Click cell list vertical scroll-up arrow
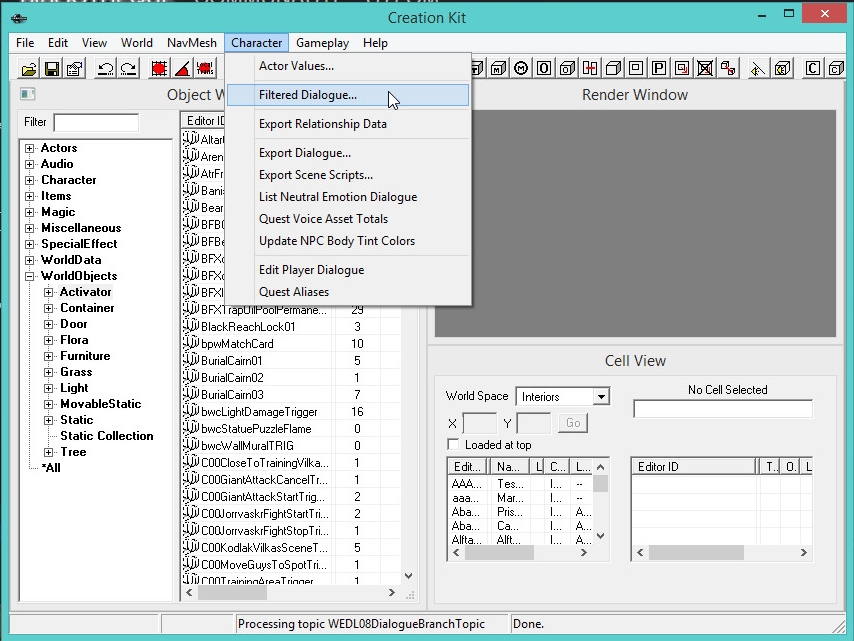 pyautogui.click(x=600, y=467)
